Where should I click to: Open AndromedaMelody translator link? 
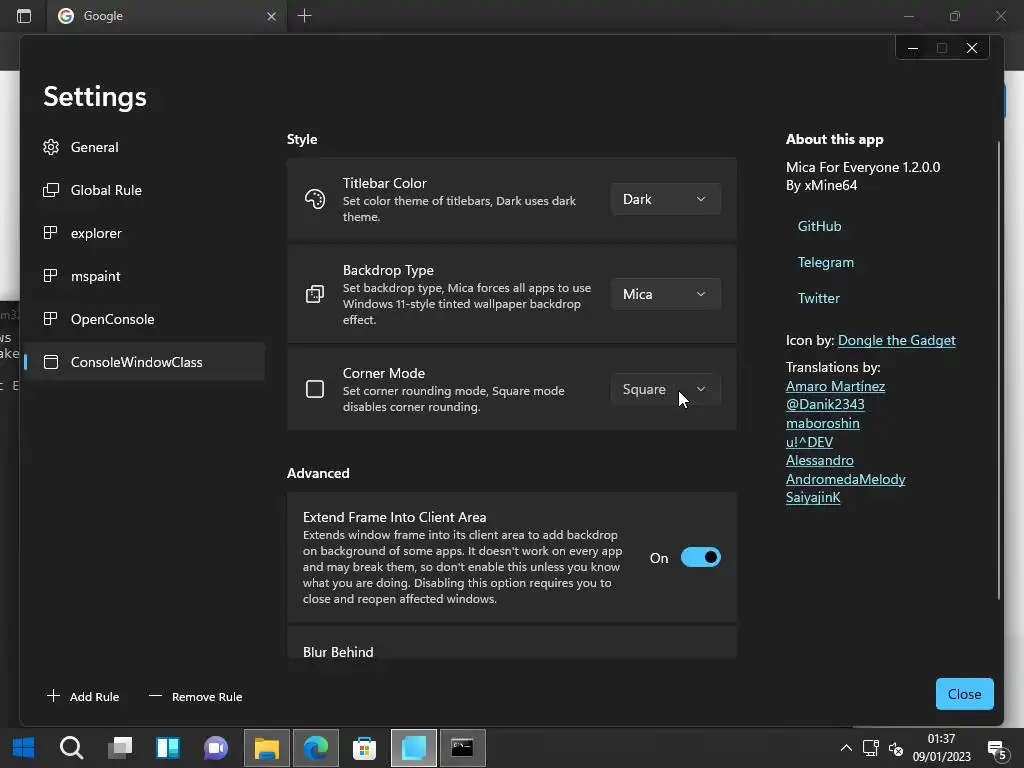coord(845,479)
